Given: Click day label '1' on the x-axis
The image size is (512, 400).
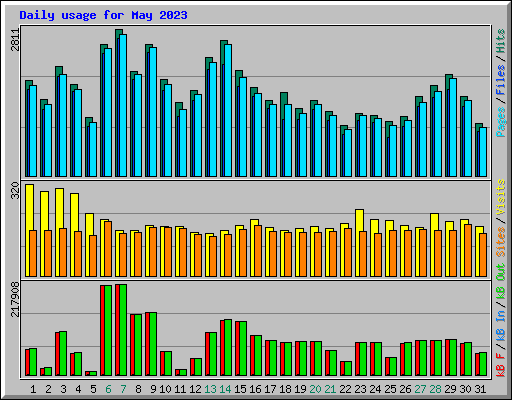Looking at the screenshot, I should pos(33,389).
